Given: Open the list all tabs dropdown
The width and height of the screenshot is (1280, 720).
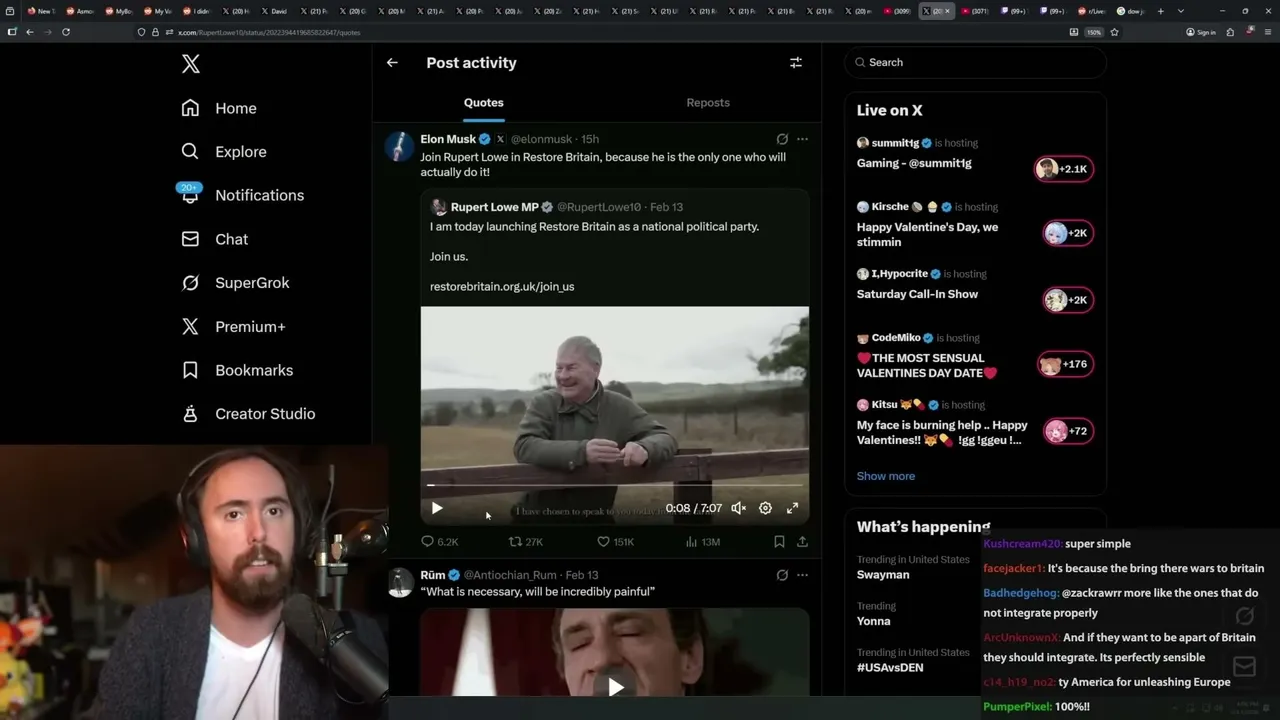Looking at the screenshot, I should pyautogui.click(x=1181, y=11).
